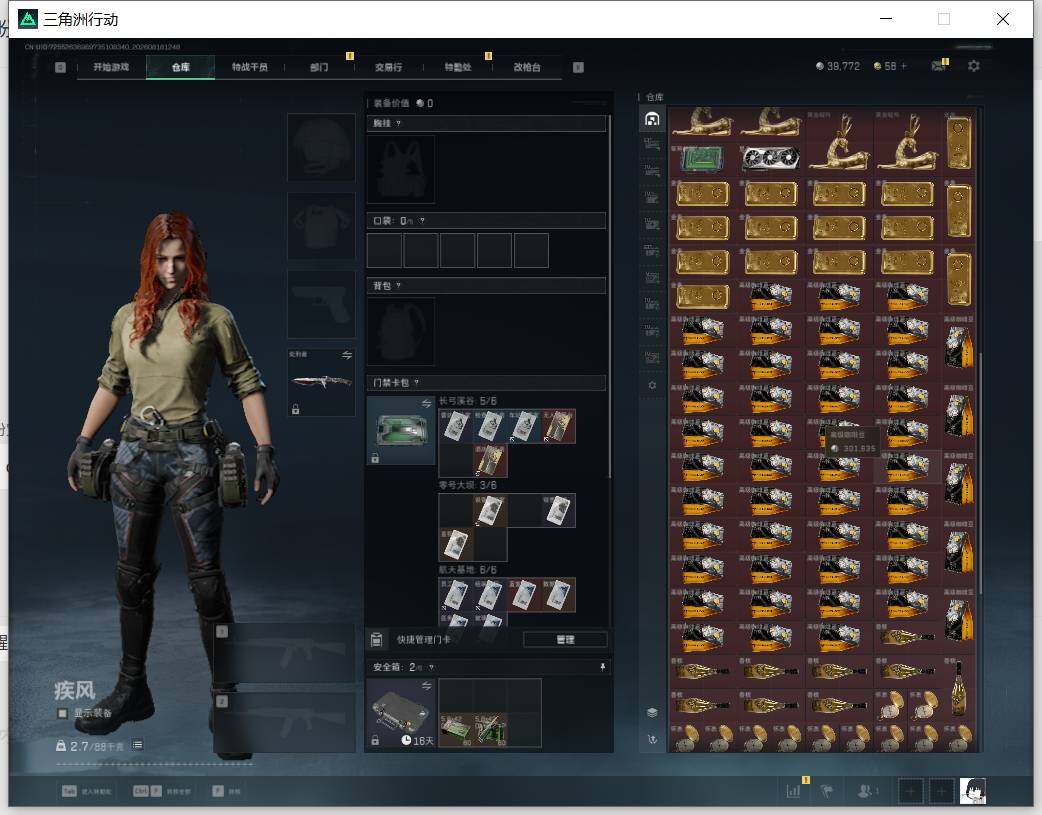This screenshot has width=1042, height=815.
Task: Open the 开始游戏 tab
Action: pyautogui.click(x=111, y=67)
